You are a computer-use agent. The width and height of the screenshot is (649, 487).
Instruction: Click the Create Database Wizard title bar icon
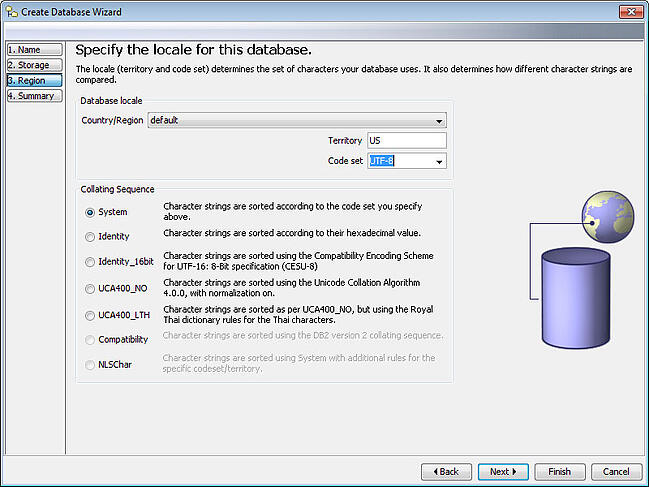click(x=12, y=12)
